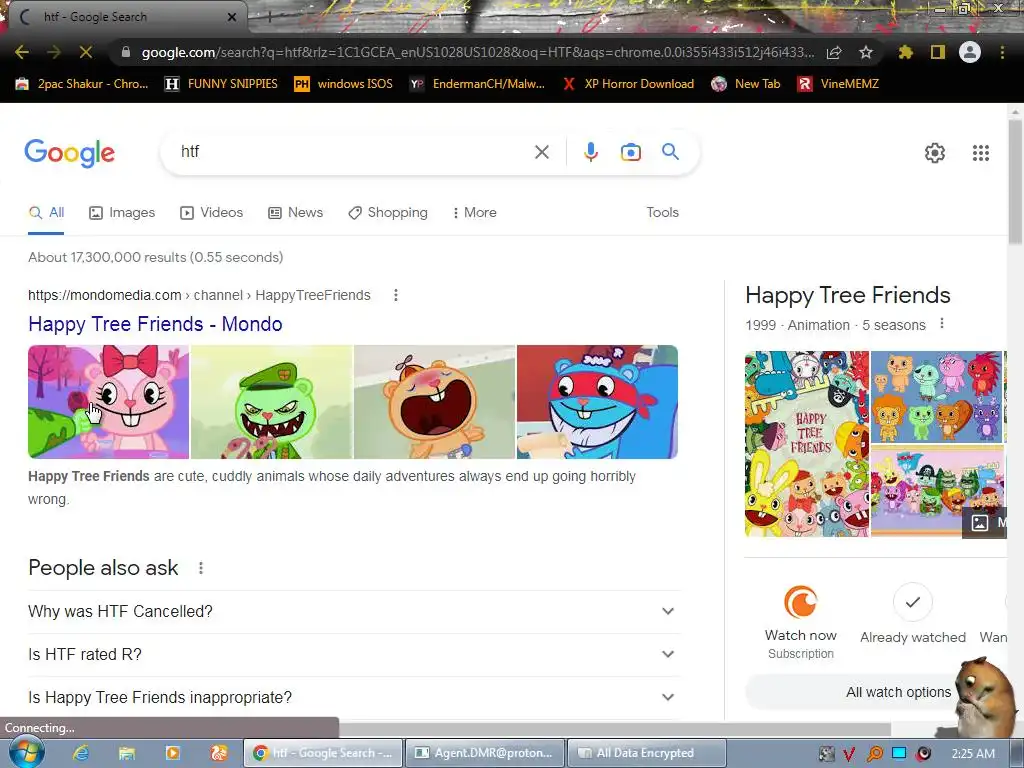Switch to the Videos tab

coord(212,212)
